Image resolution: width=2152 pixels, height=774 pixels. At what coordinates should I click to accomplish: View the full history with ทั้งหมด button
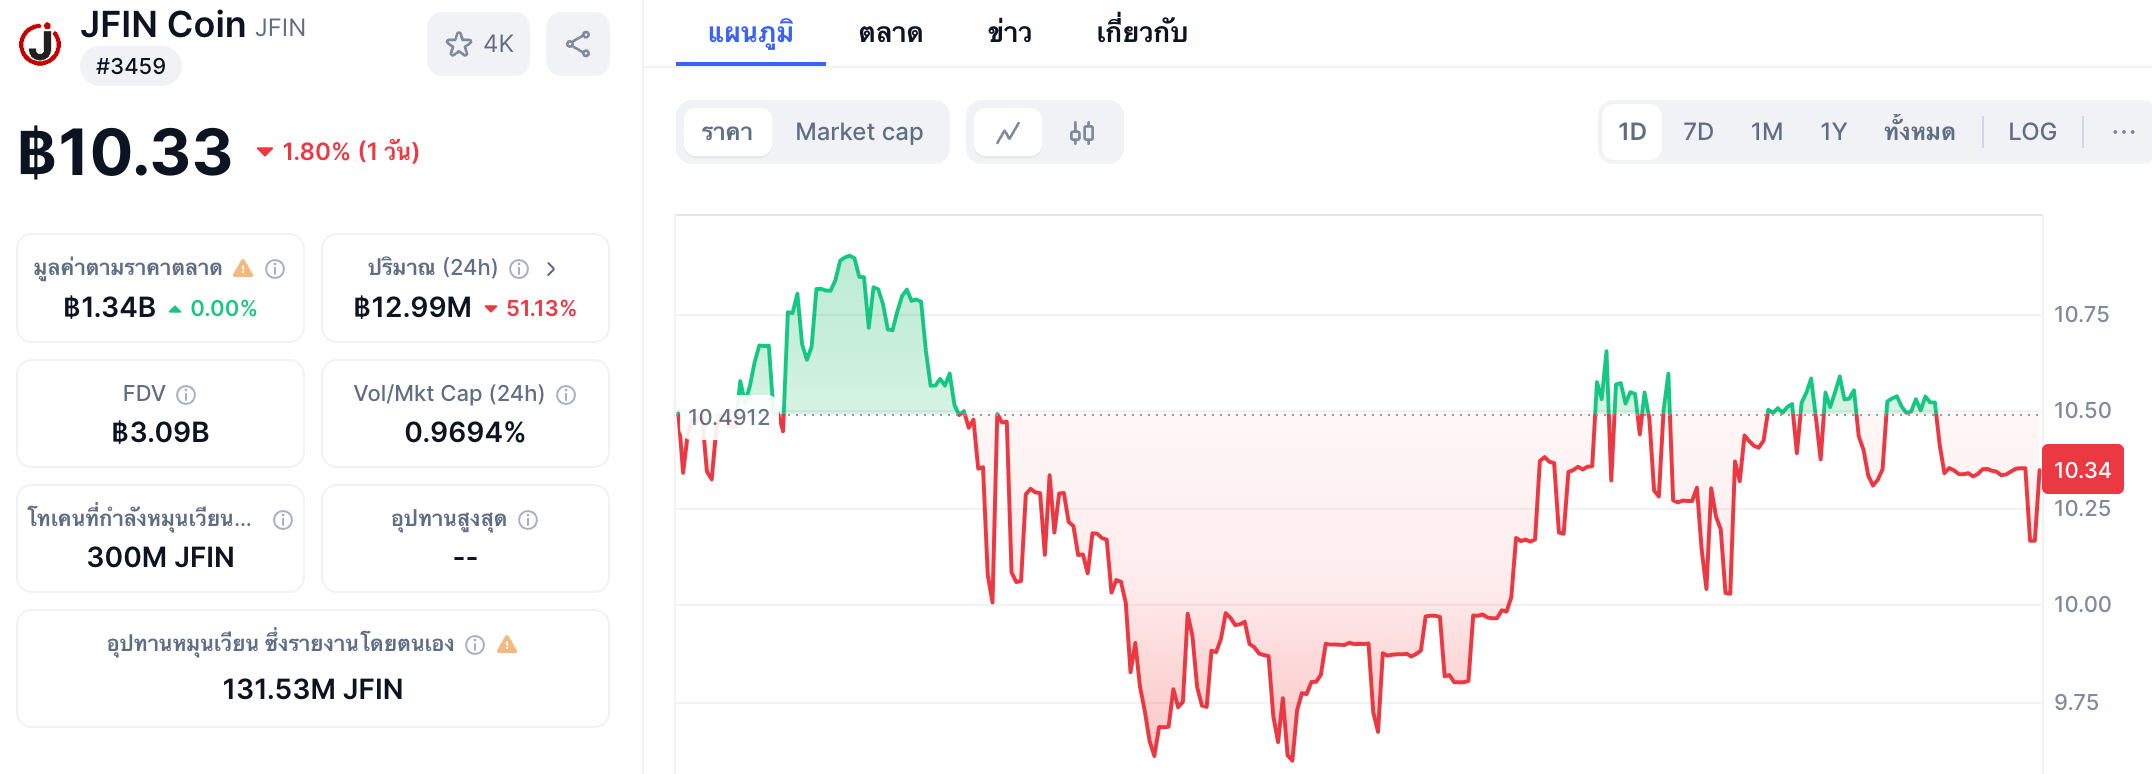(1919, 131)
